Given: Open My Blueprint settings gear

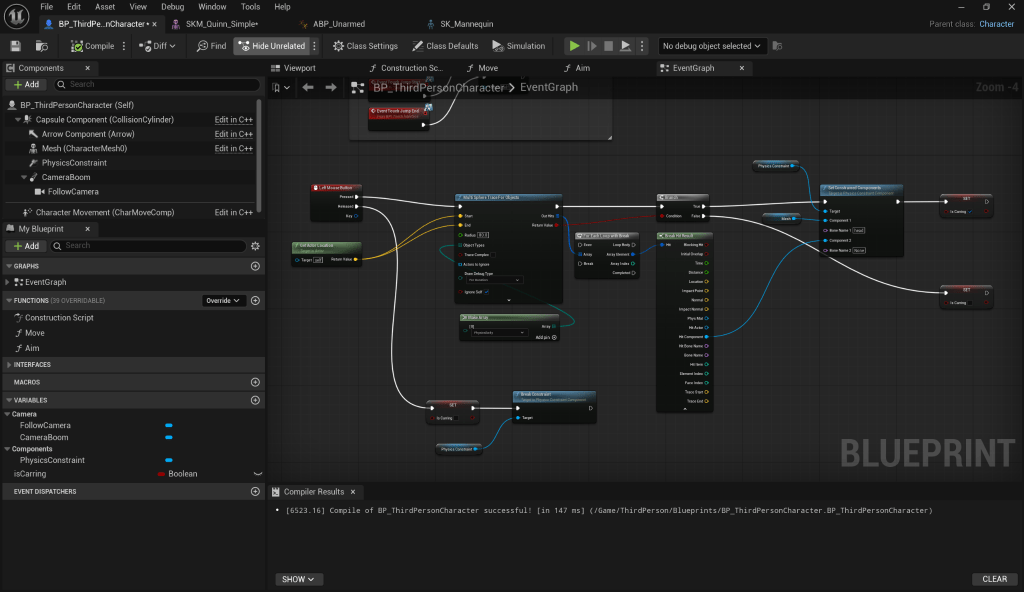Looking at the screenshot, I should click(x=255, y=246).
